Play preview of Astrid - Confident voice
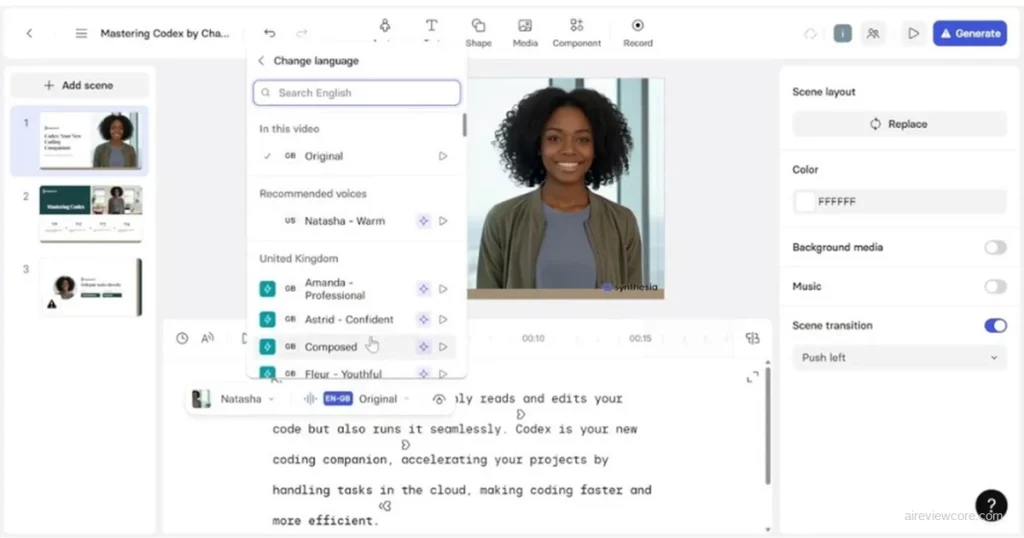 point(443,319)
